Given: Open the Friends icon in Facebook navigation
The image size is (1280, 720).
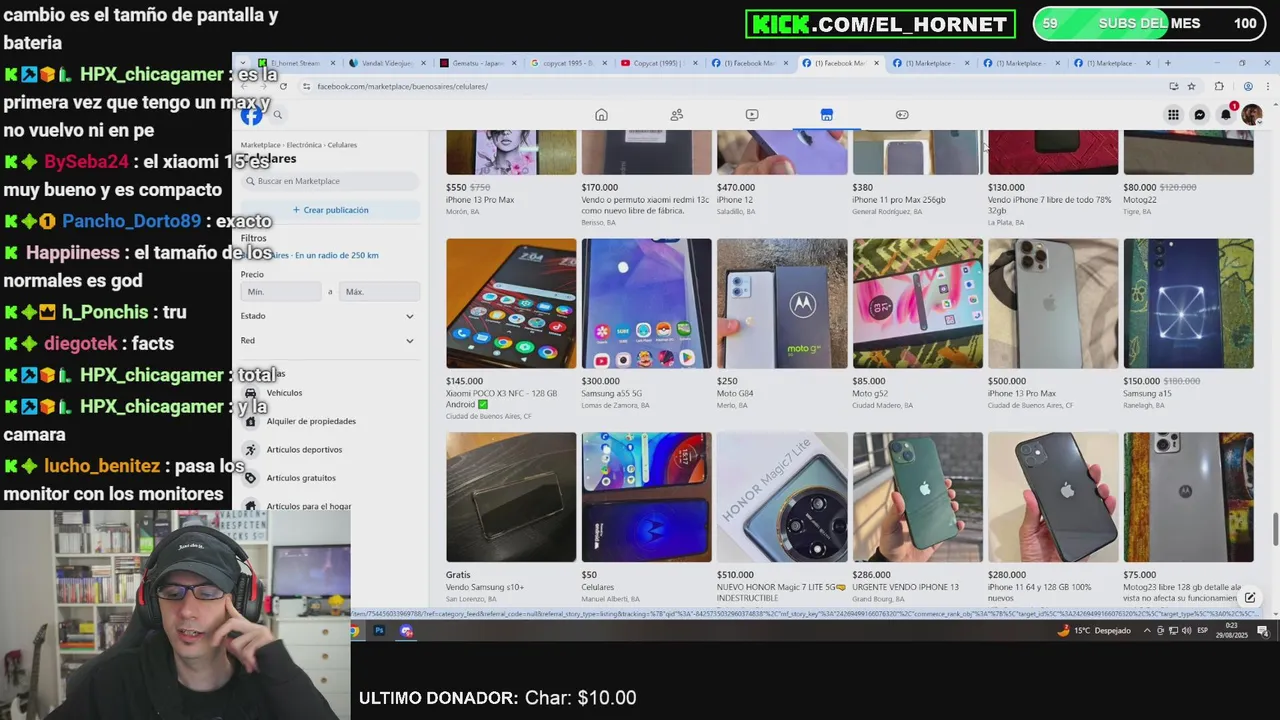Looking at the screenshot, I should click(677, 115).
